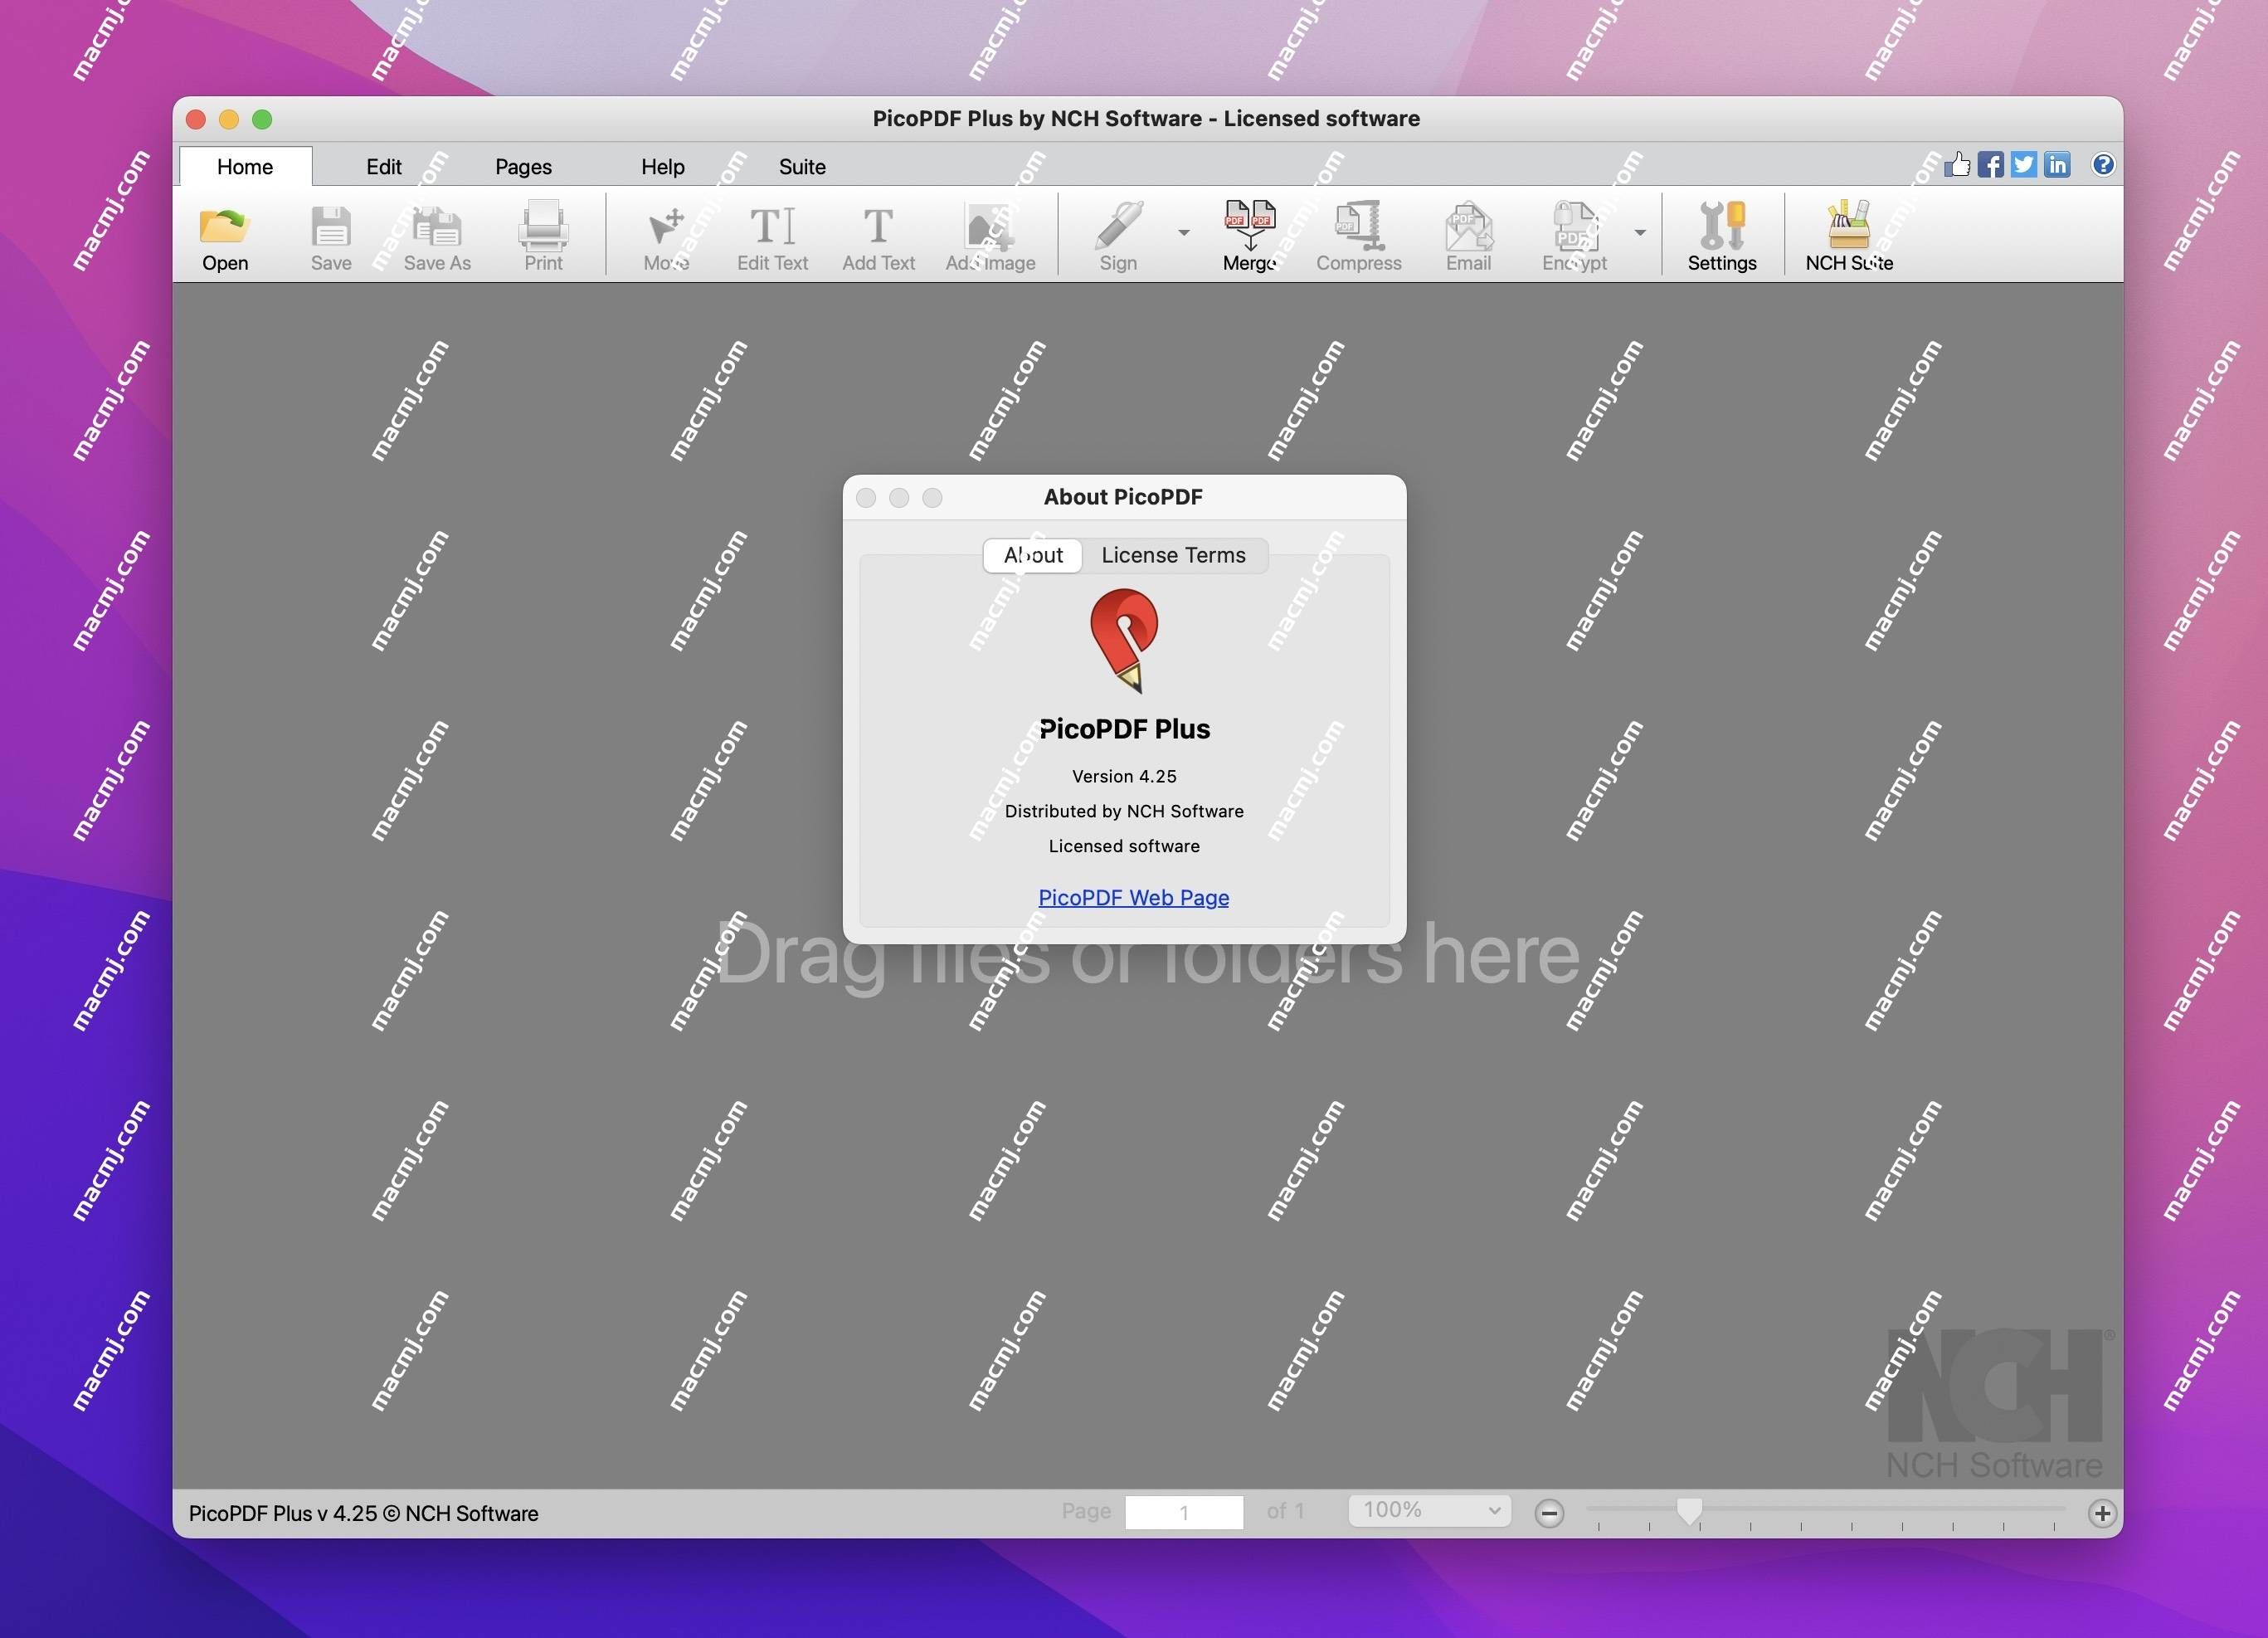Open a PDF with the Open icon
2268x1638 pixels.
225,237
